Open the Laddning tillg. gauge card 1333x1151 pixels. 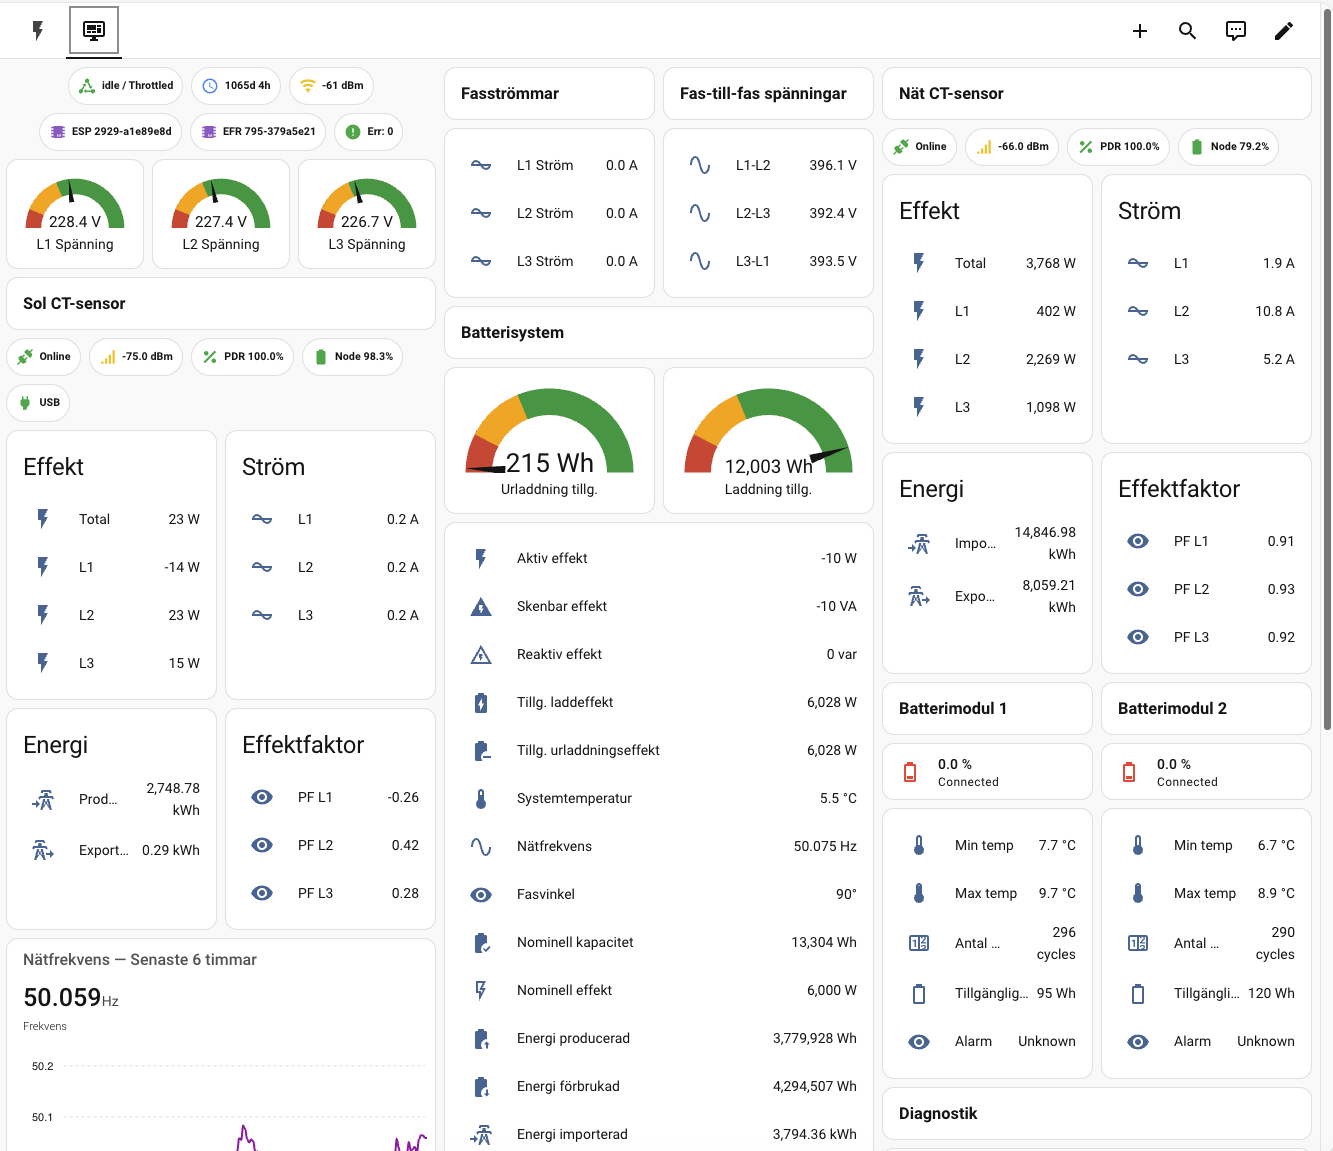click(x=768, y=440)
